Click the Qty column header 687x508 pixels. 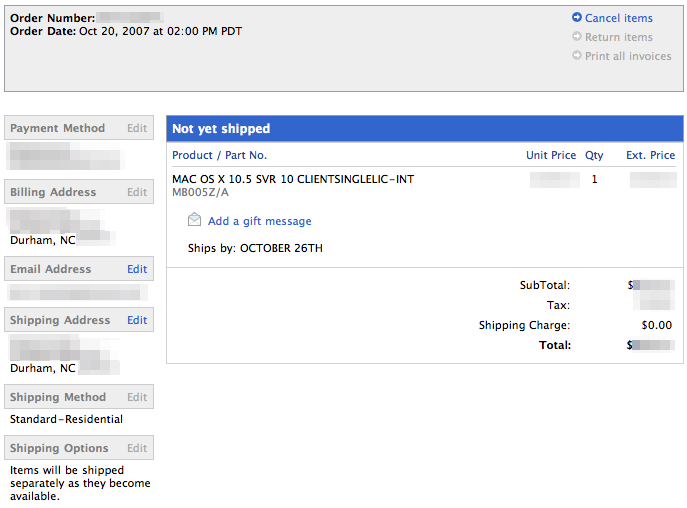pyautogui.click(x=594, y=155)
